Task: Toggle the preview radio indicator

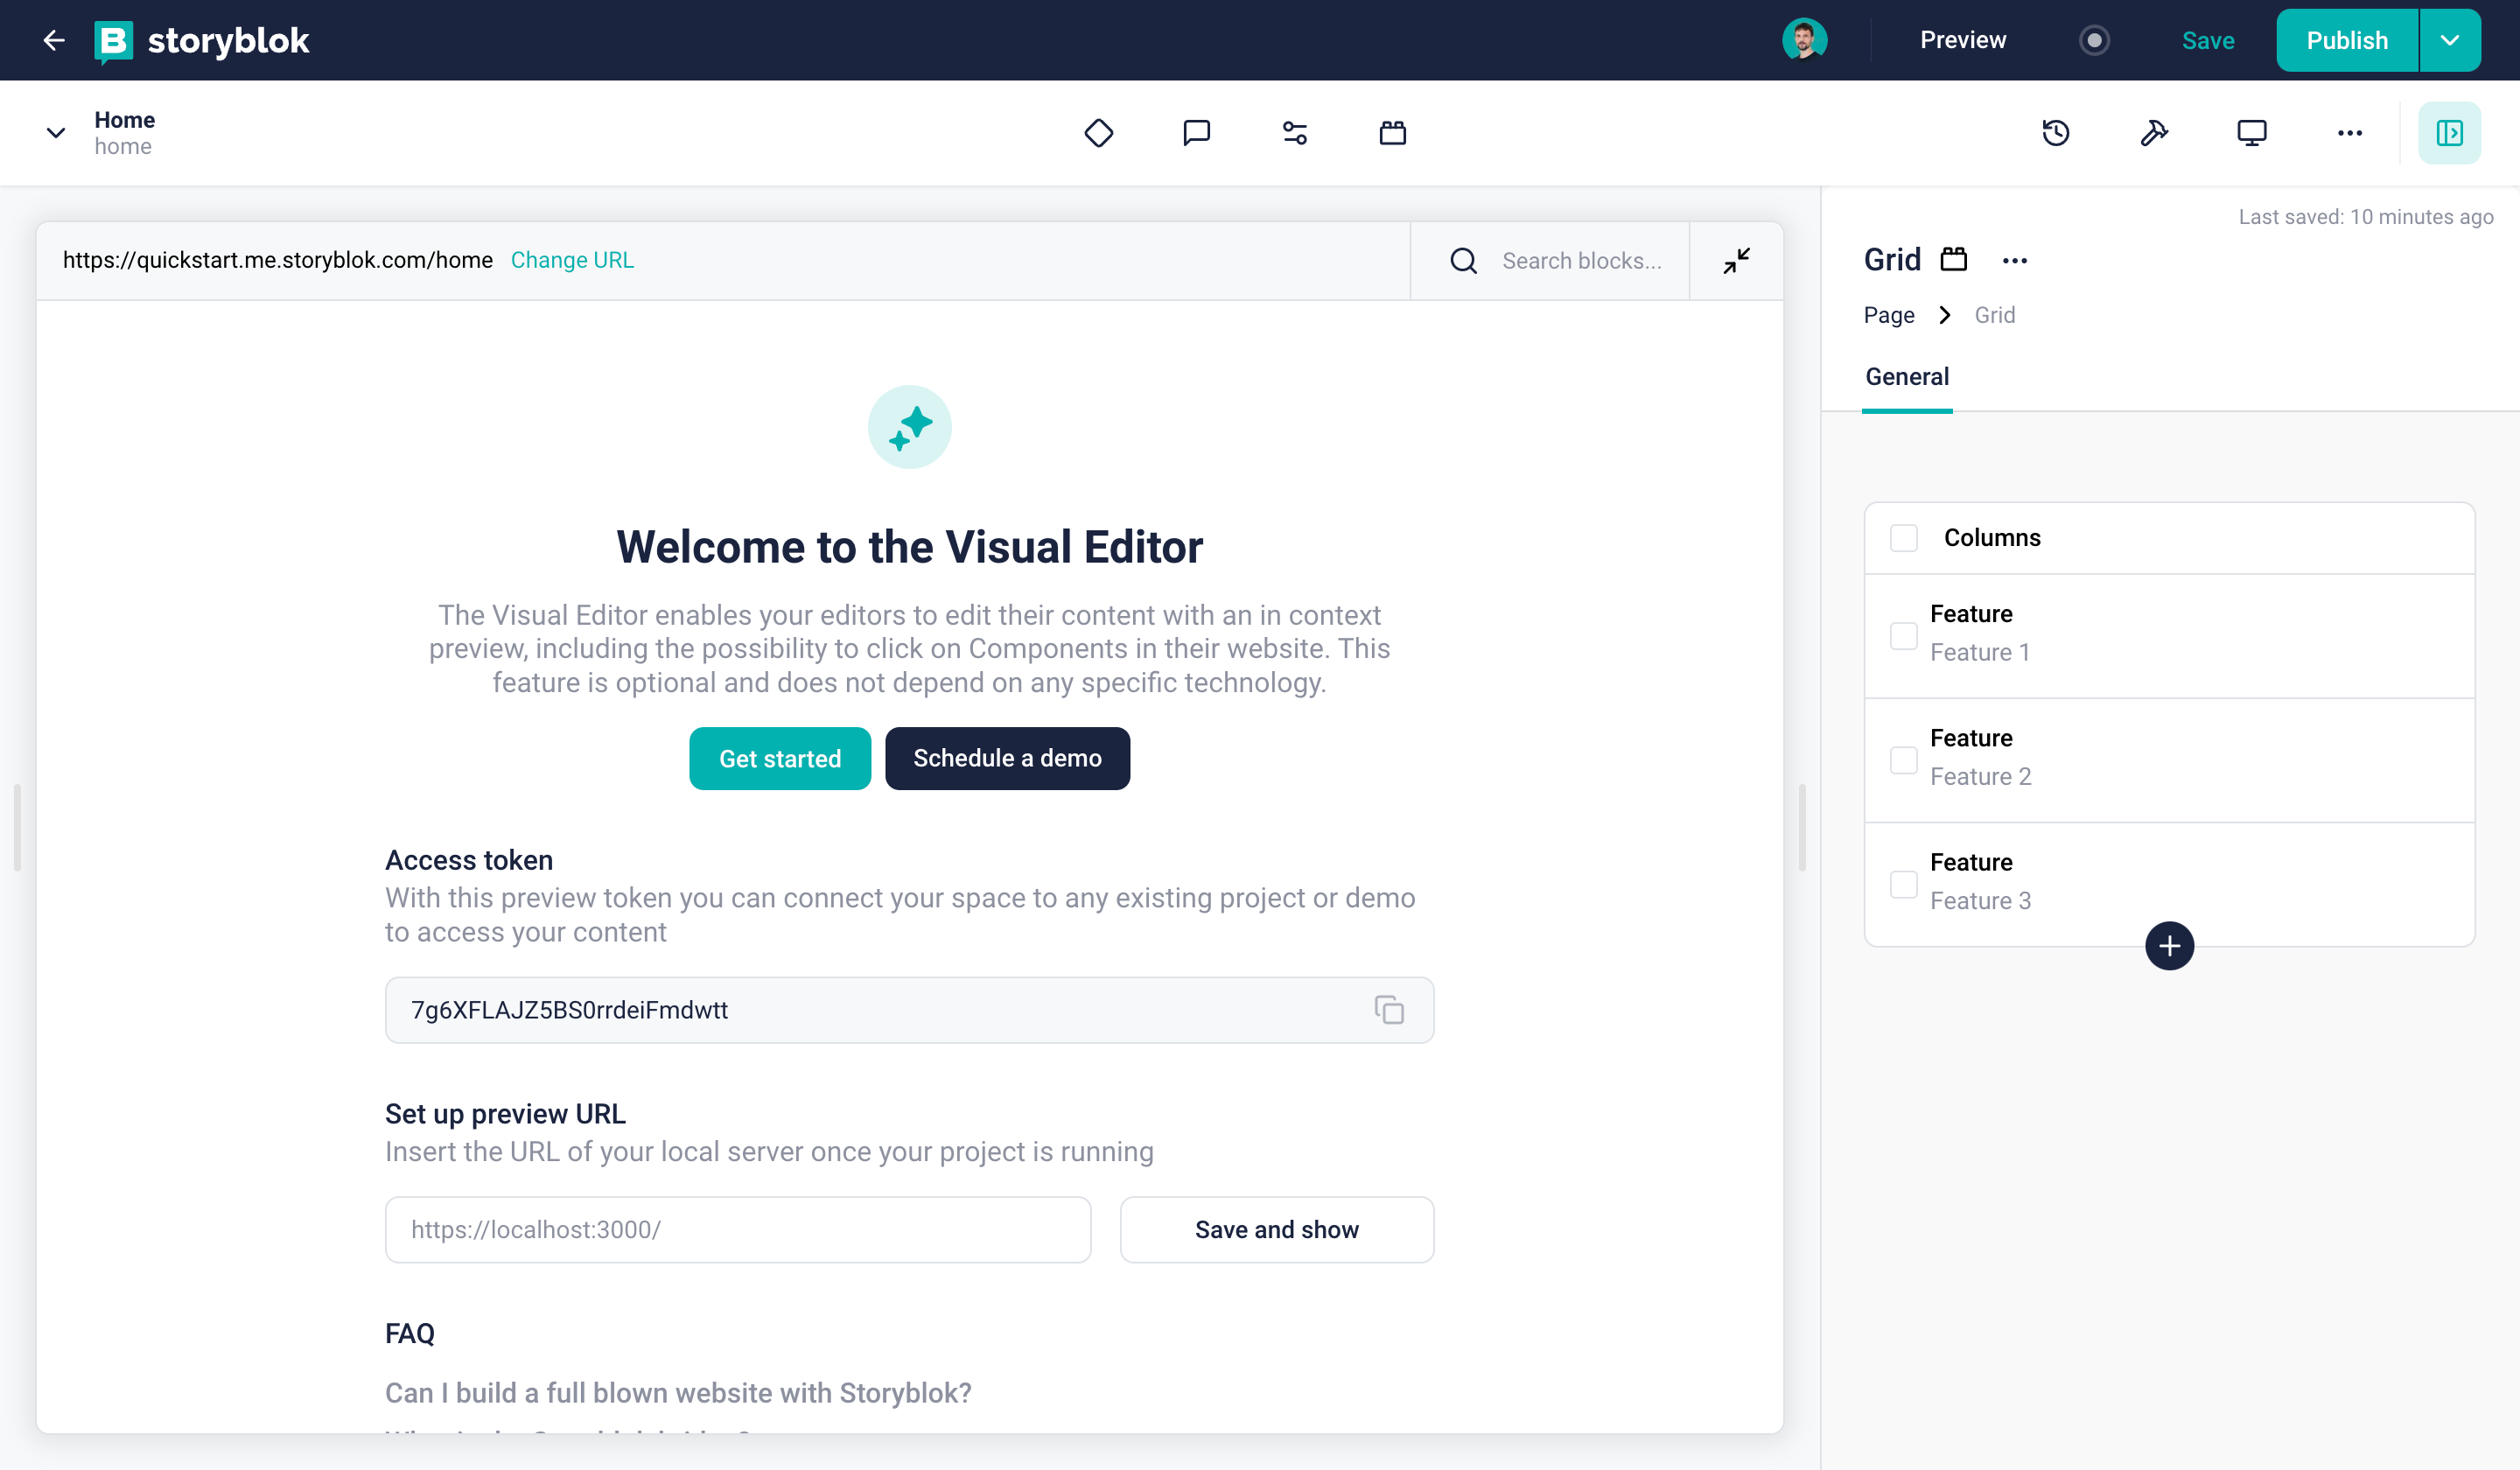Action: (x=2094, y=40)
